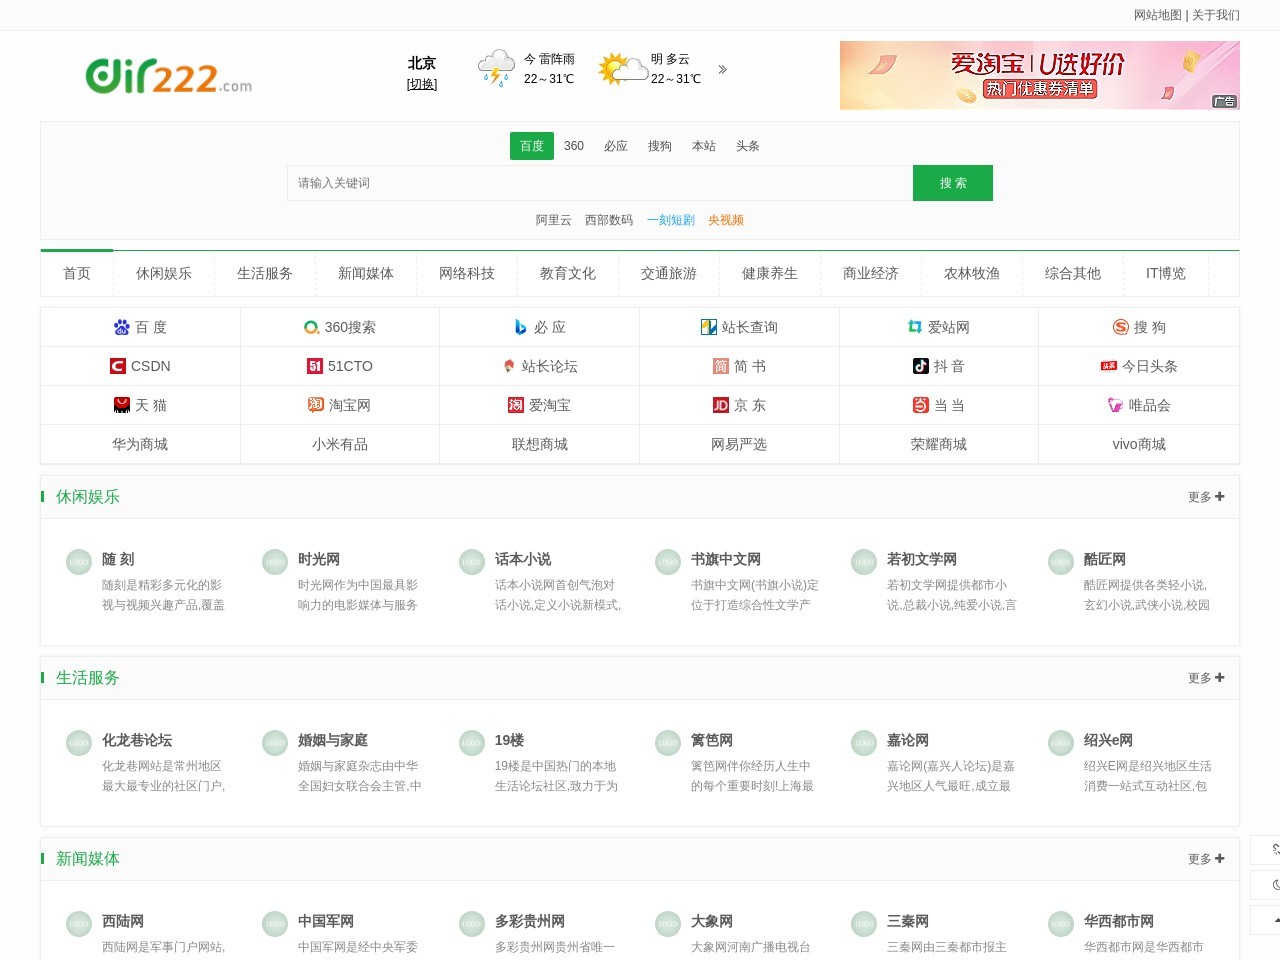Click the green 搜索 button
Screen dimensions: 1280x960
(x=953, y=183)
